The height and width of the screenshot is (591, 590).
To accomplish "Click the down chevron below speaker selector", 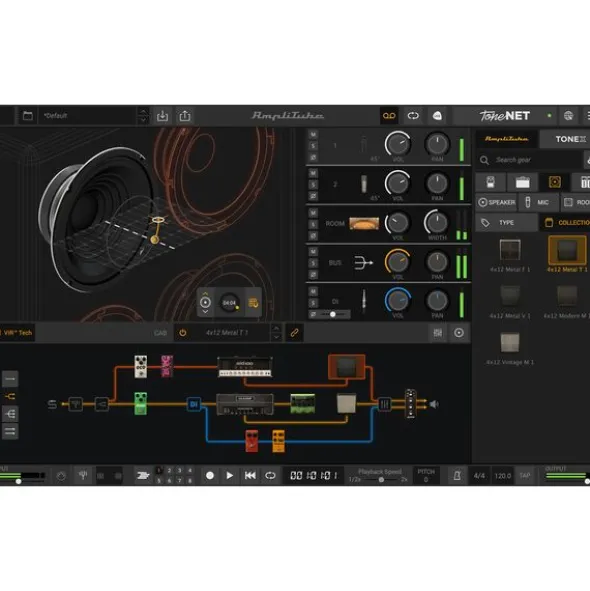I will [205, 312].
